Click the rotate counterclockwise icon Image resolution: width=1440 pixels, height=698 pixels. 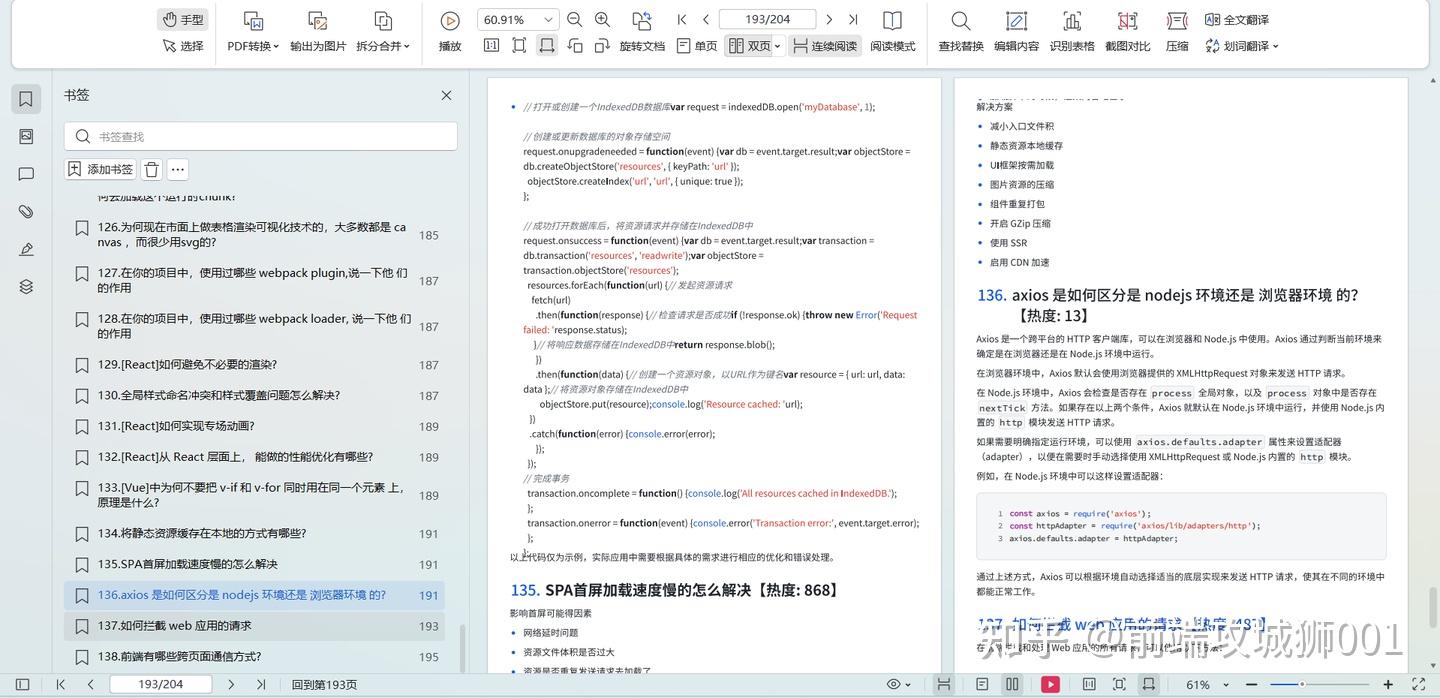[x=575, y=46]
